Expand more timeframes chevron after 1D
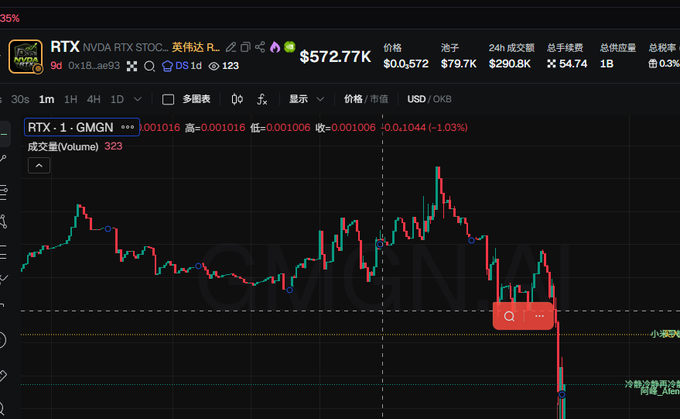 click(x=138, y=99)
